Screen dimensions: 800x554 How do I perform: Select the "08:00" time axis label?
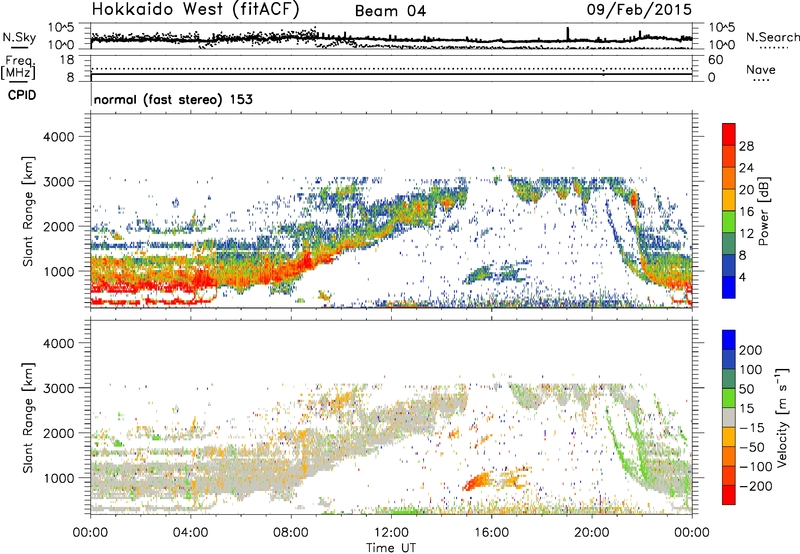tap(291, 533)
